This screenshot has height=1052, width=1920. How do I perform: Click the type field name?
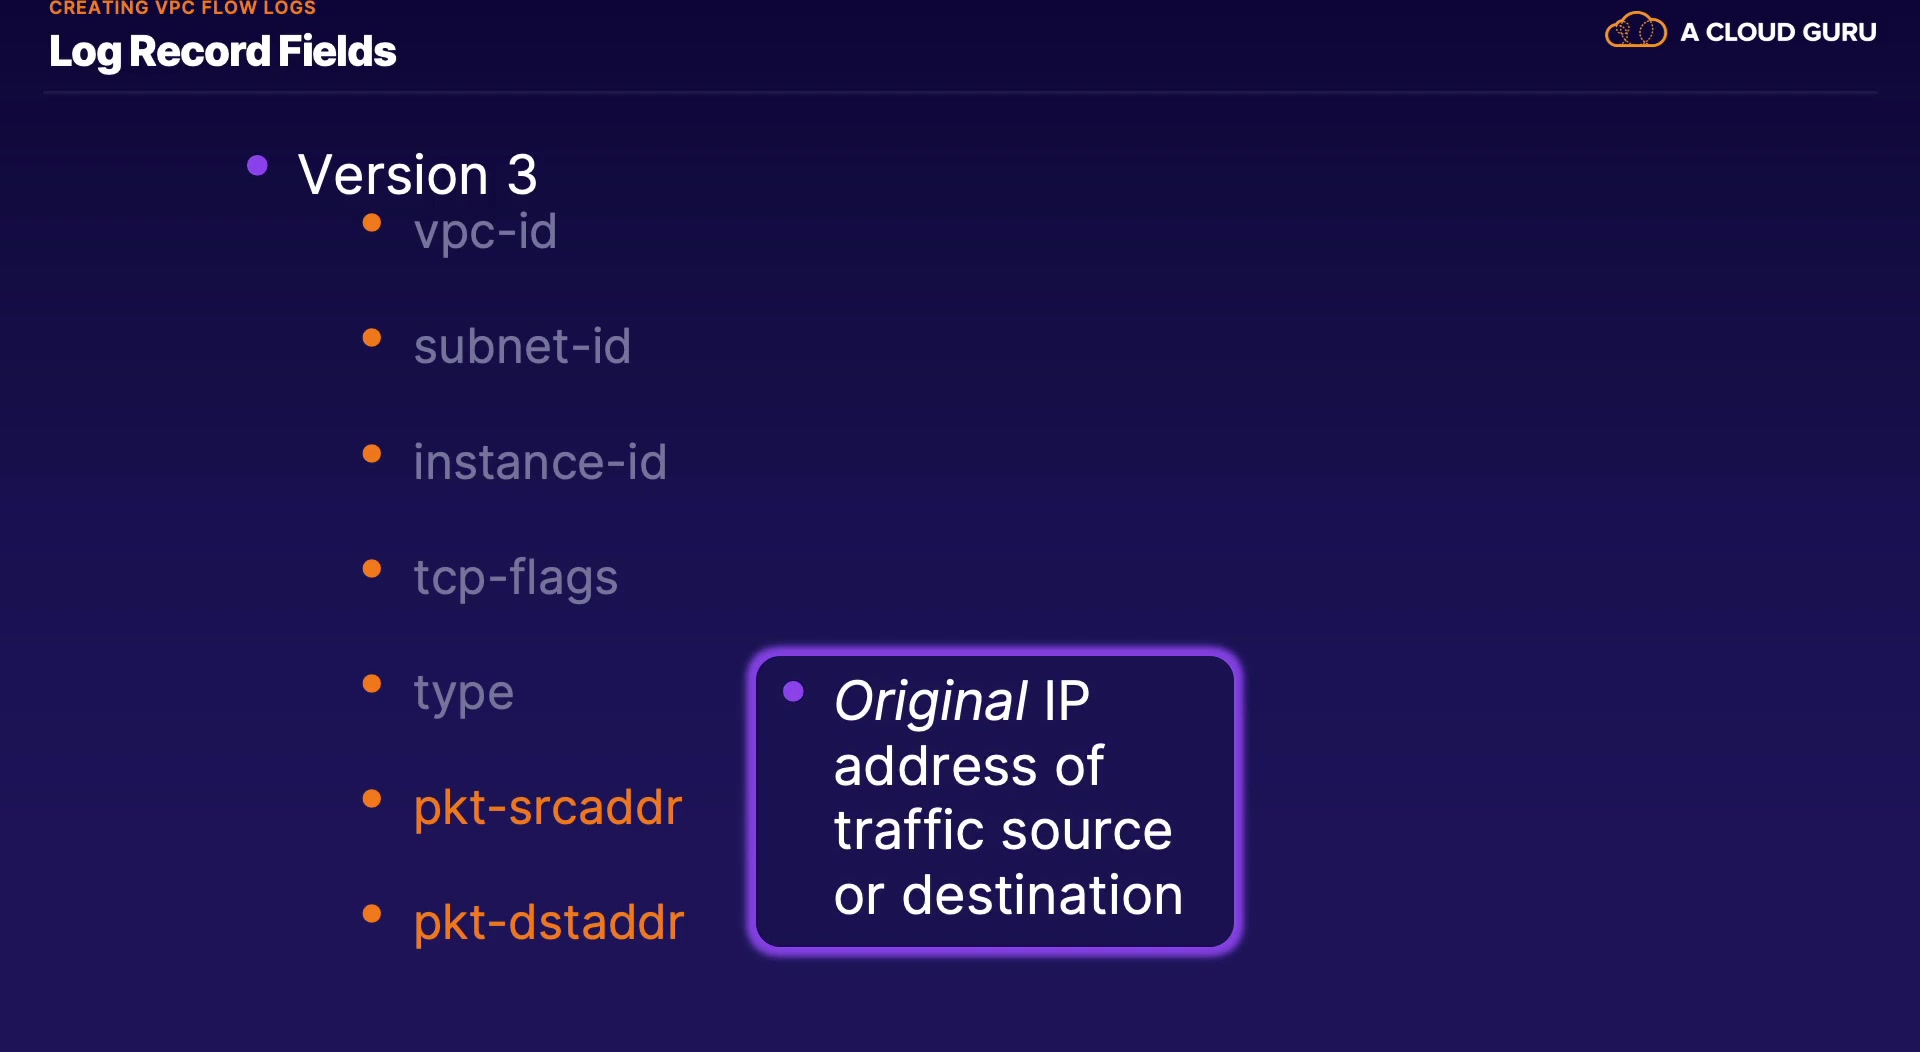tap(464, 693)
